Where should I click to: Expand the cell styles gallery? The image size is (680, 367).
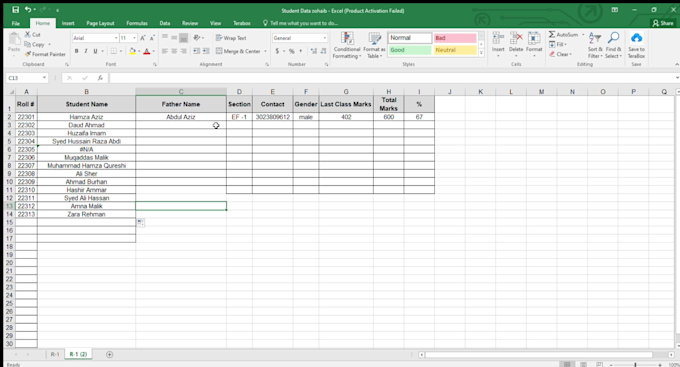(x=481, y=52)
